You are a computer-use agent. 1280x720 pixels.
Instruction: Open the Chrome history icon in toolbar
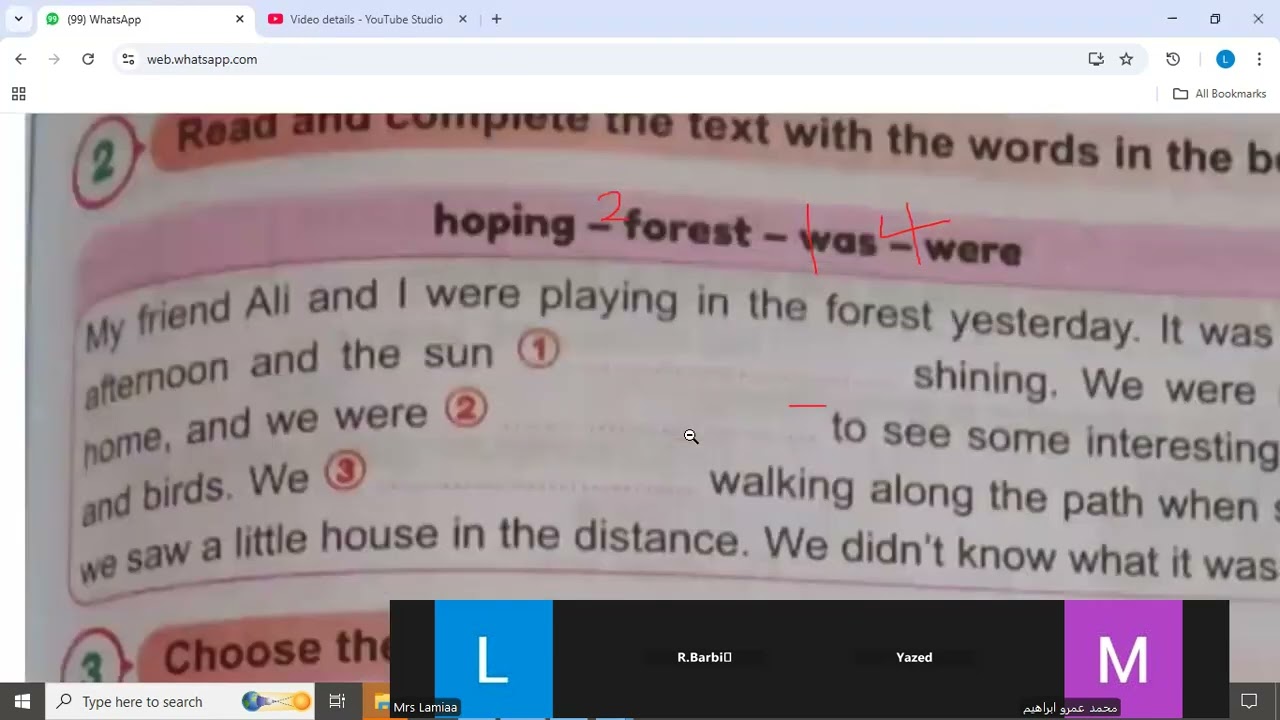point(1173,59)
